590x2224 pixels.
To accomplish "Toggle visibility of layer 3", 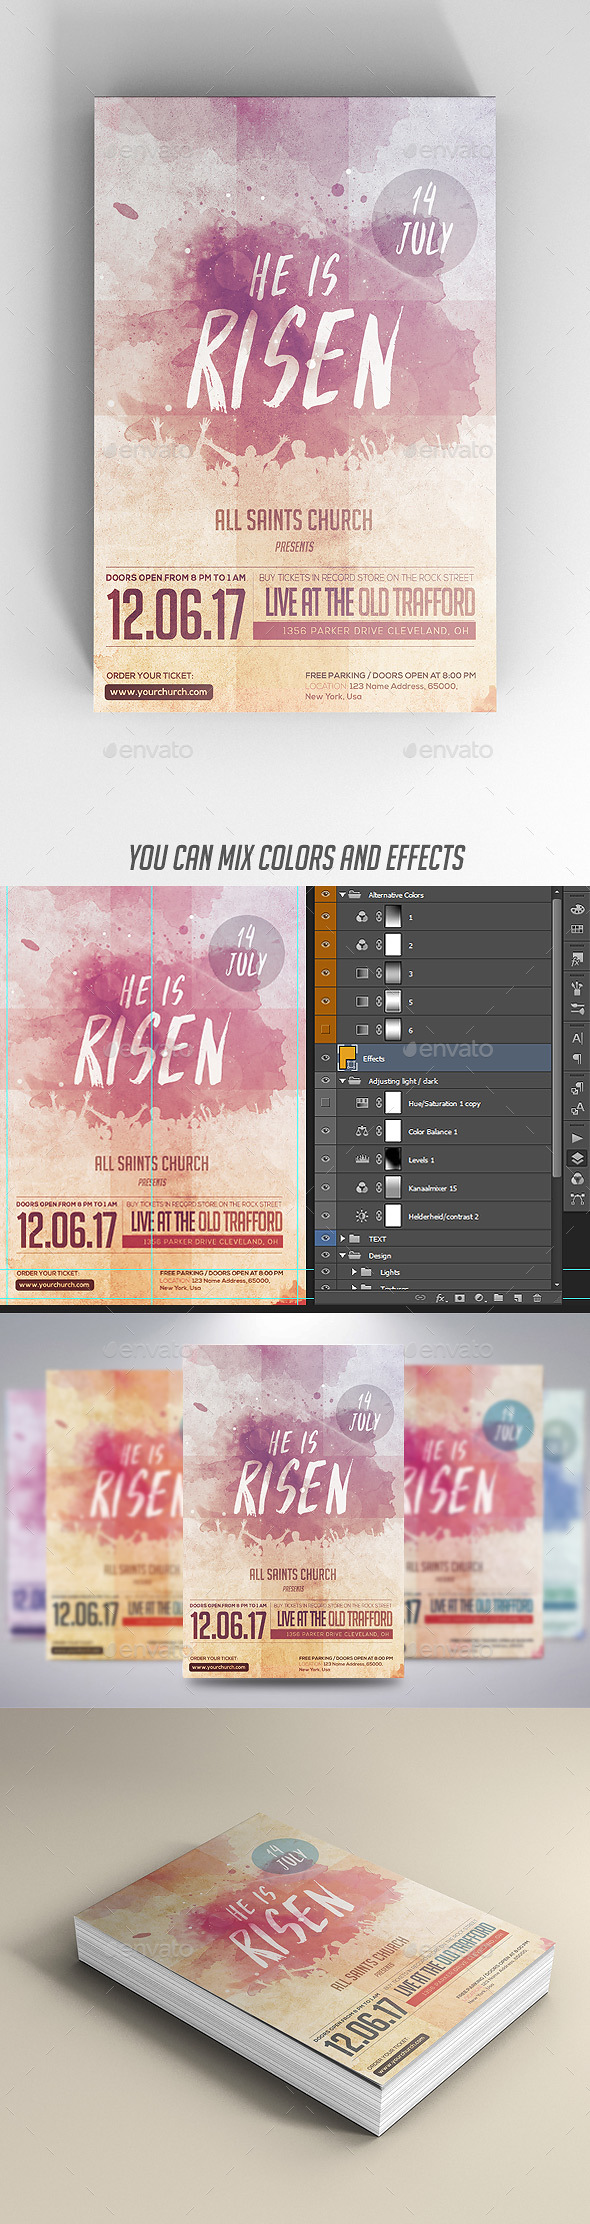I will click(325, 973).
